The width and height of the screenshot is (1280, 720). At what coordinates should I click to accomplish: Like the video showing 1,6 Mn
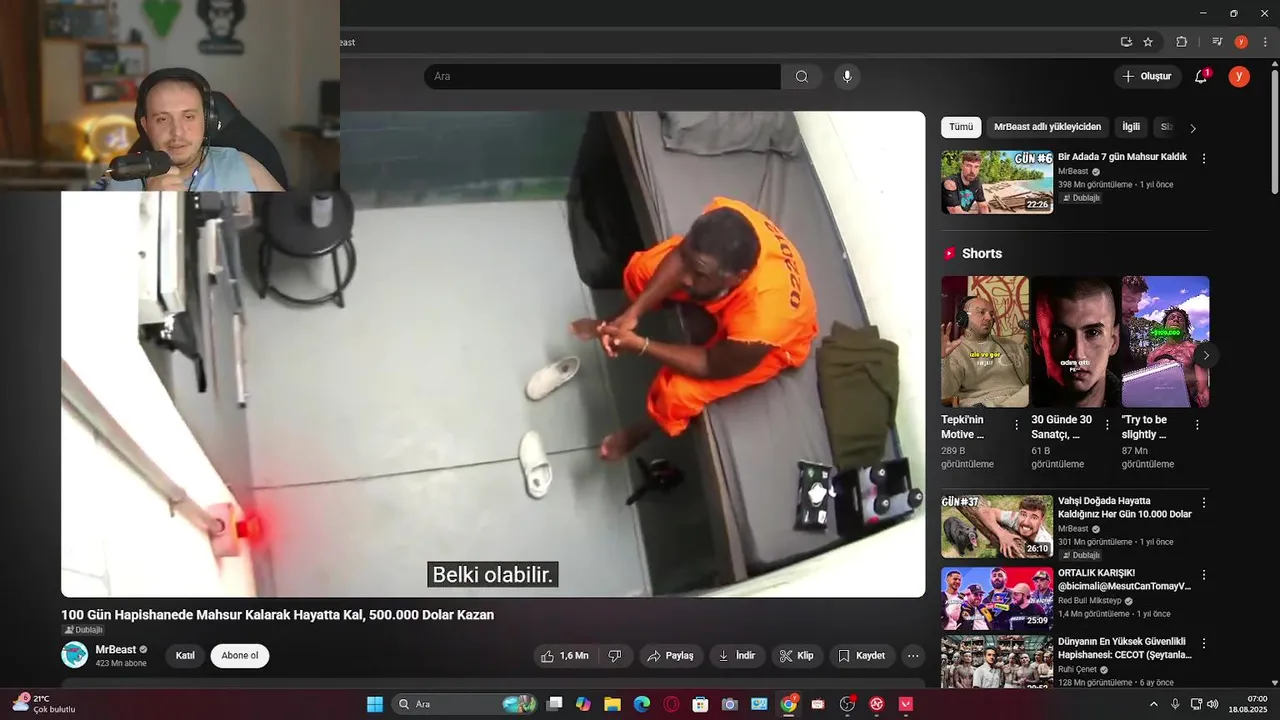[565, 656]
